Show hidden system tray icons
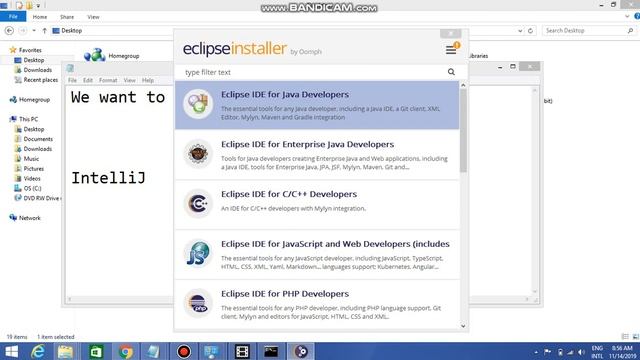The image size is (640, 360). (536, 352)
